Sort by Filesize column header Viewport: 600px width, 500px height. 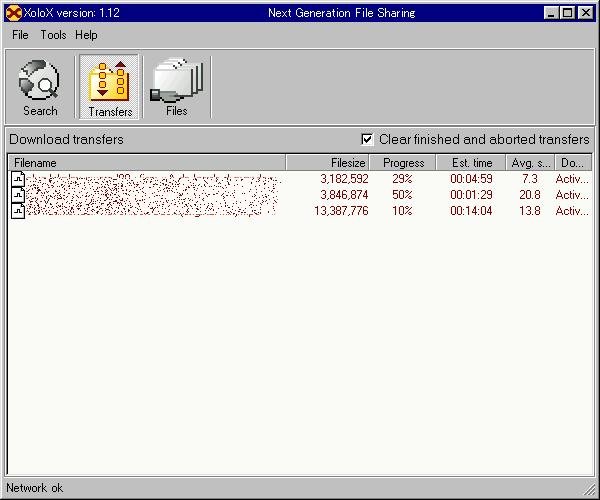click(x=328, y=163)
